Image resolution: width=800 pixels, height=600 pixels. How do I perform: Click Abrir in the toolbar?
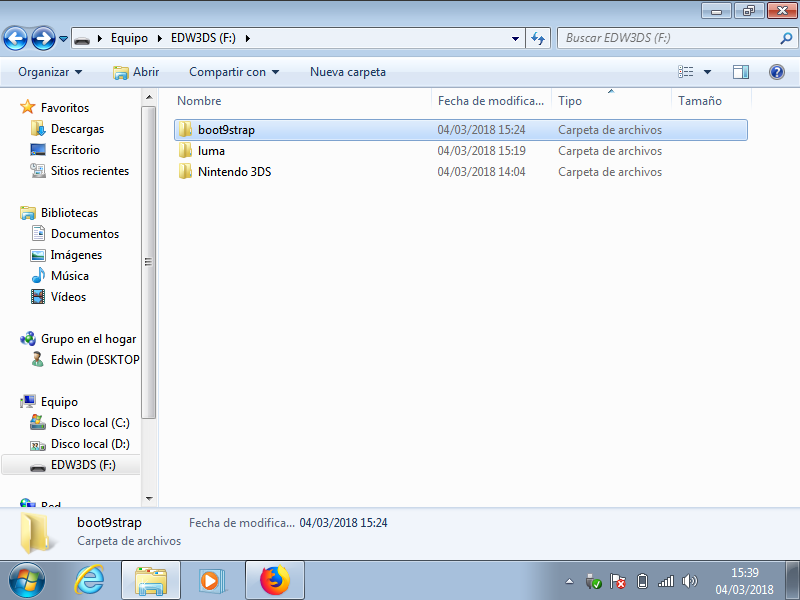136,72
